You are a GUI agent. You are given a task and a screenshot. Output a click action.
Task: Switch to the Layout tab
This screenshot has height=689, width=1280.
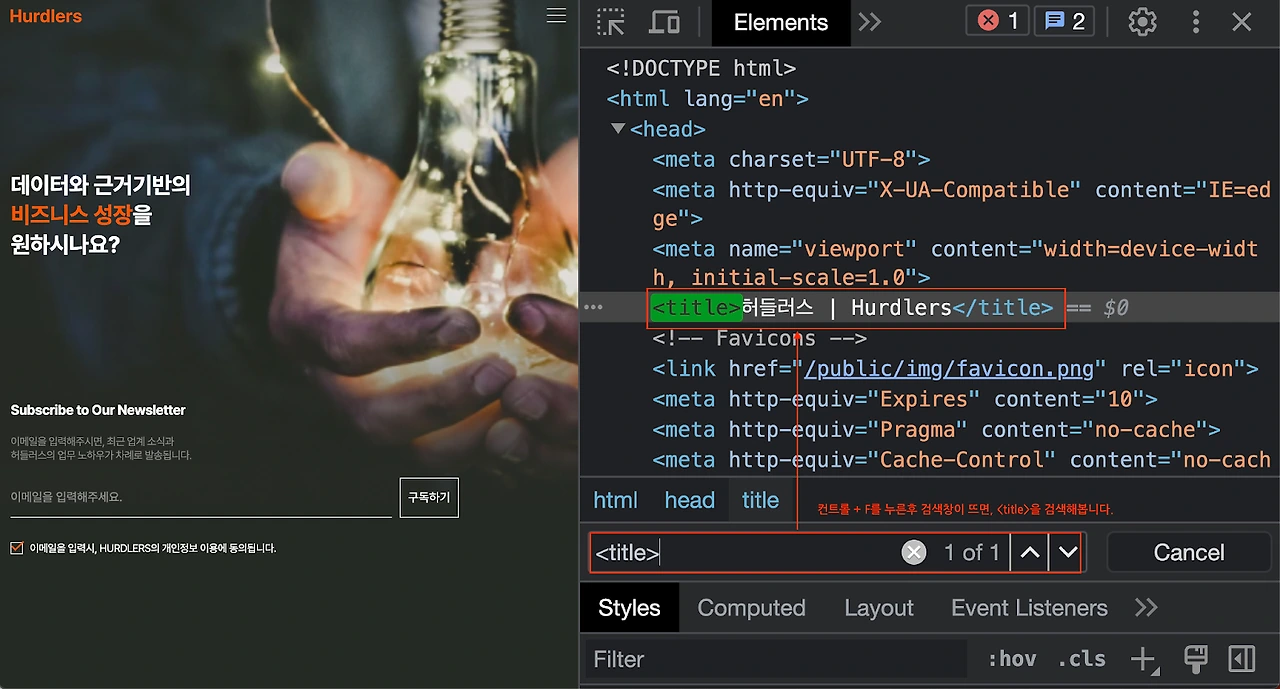point(879,608)
